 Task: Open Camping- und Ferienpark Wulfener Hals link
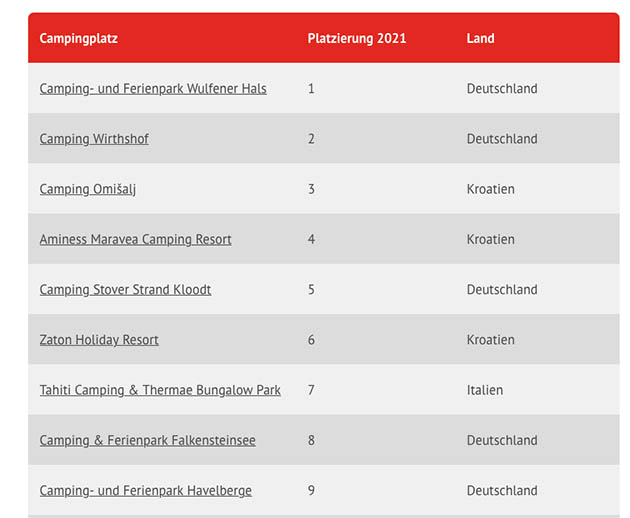pos(153,89)
